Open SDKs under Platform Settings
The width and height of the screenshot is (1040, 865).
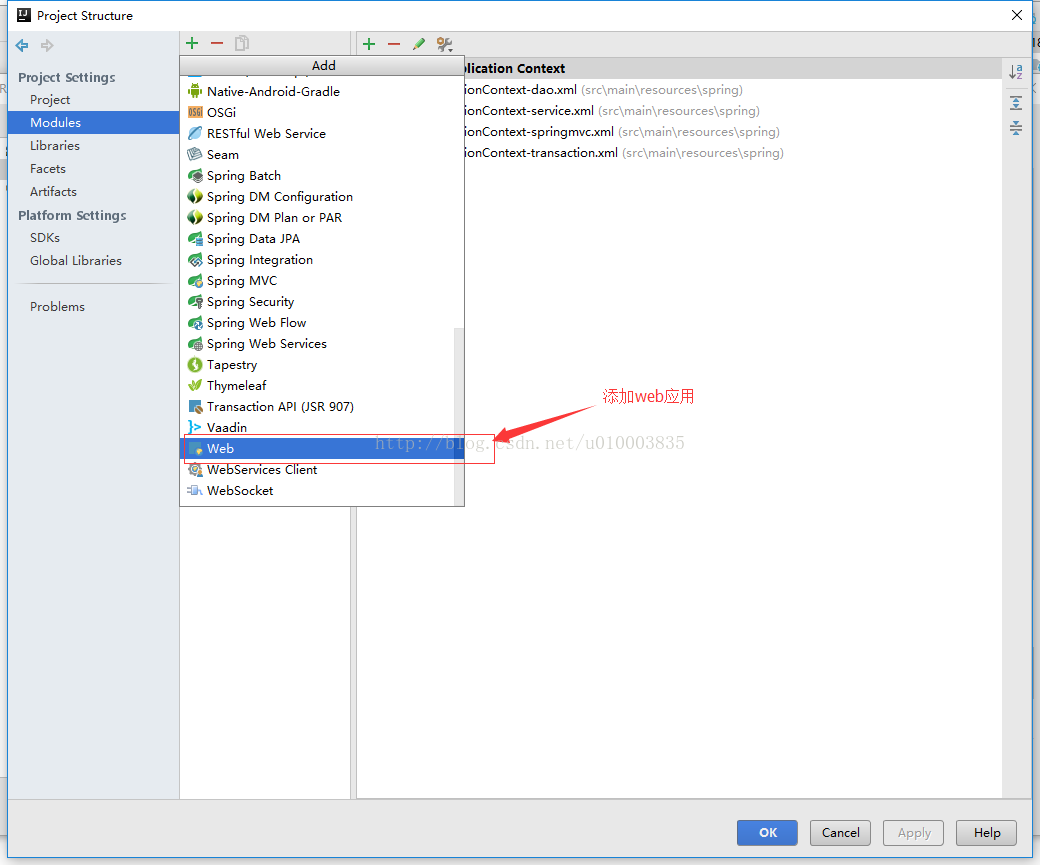tap(94, 237)
